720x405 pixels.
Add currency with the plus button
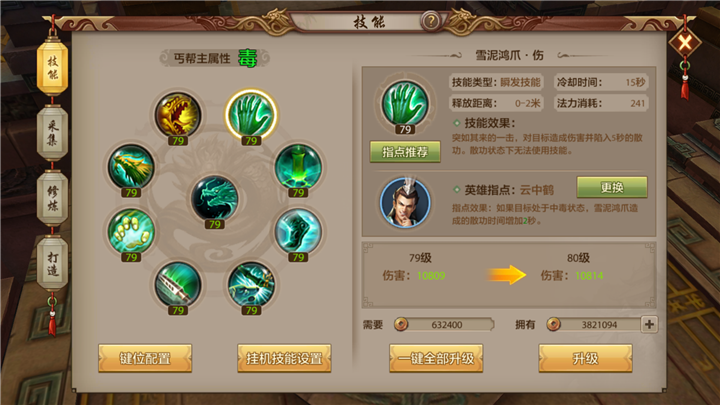coord(649,325)
